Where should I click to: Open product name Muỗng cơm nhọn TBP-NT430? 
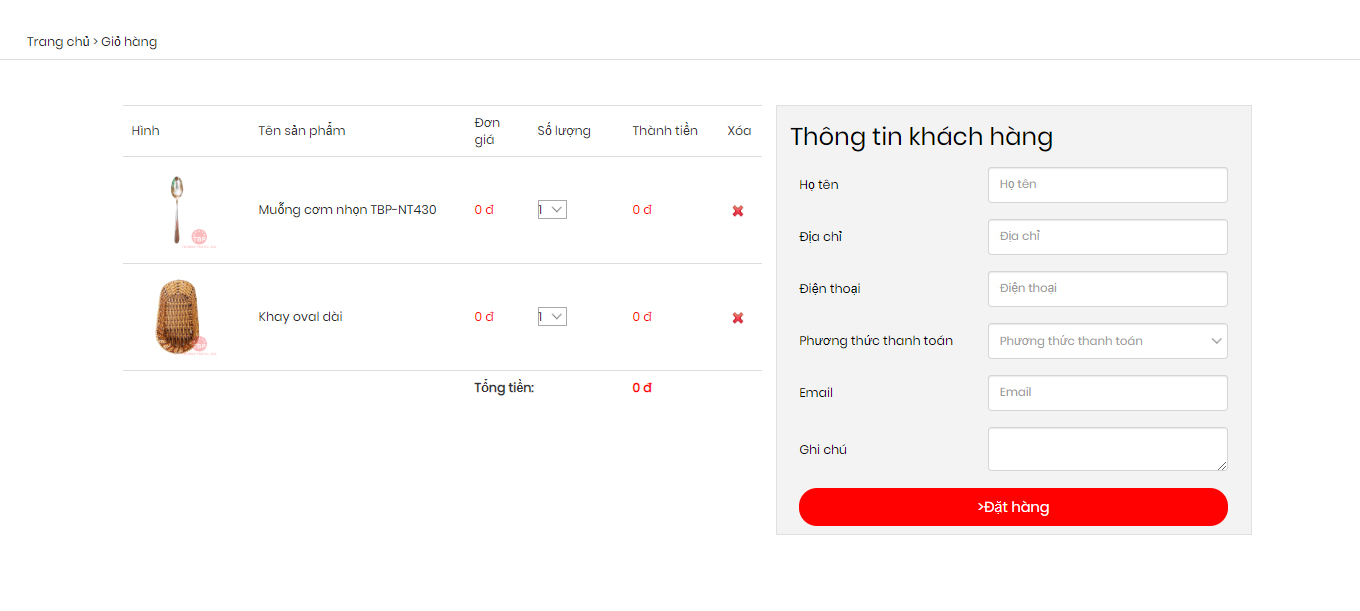pos(347,210)
